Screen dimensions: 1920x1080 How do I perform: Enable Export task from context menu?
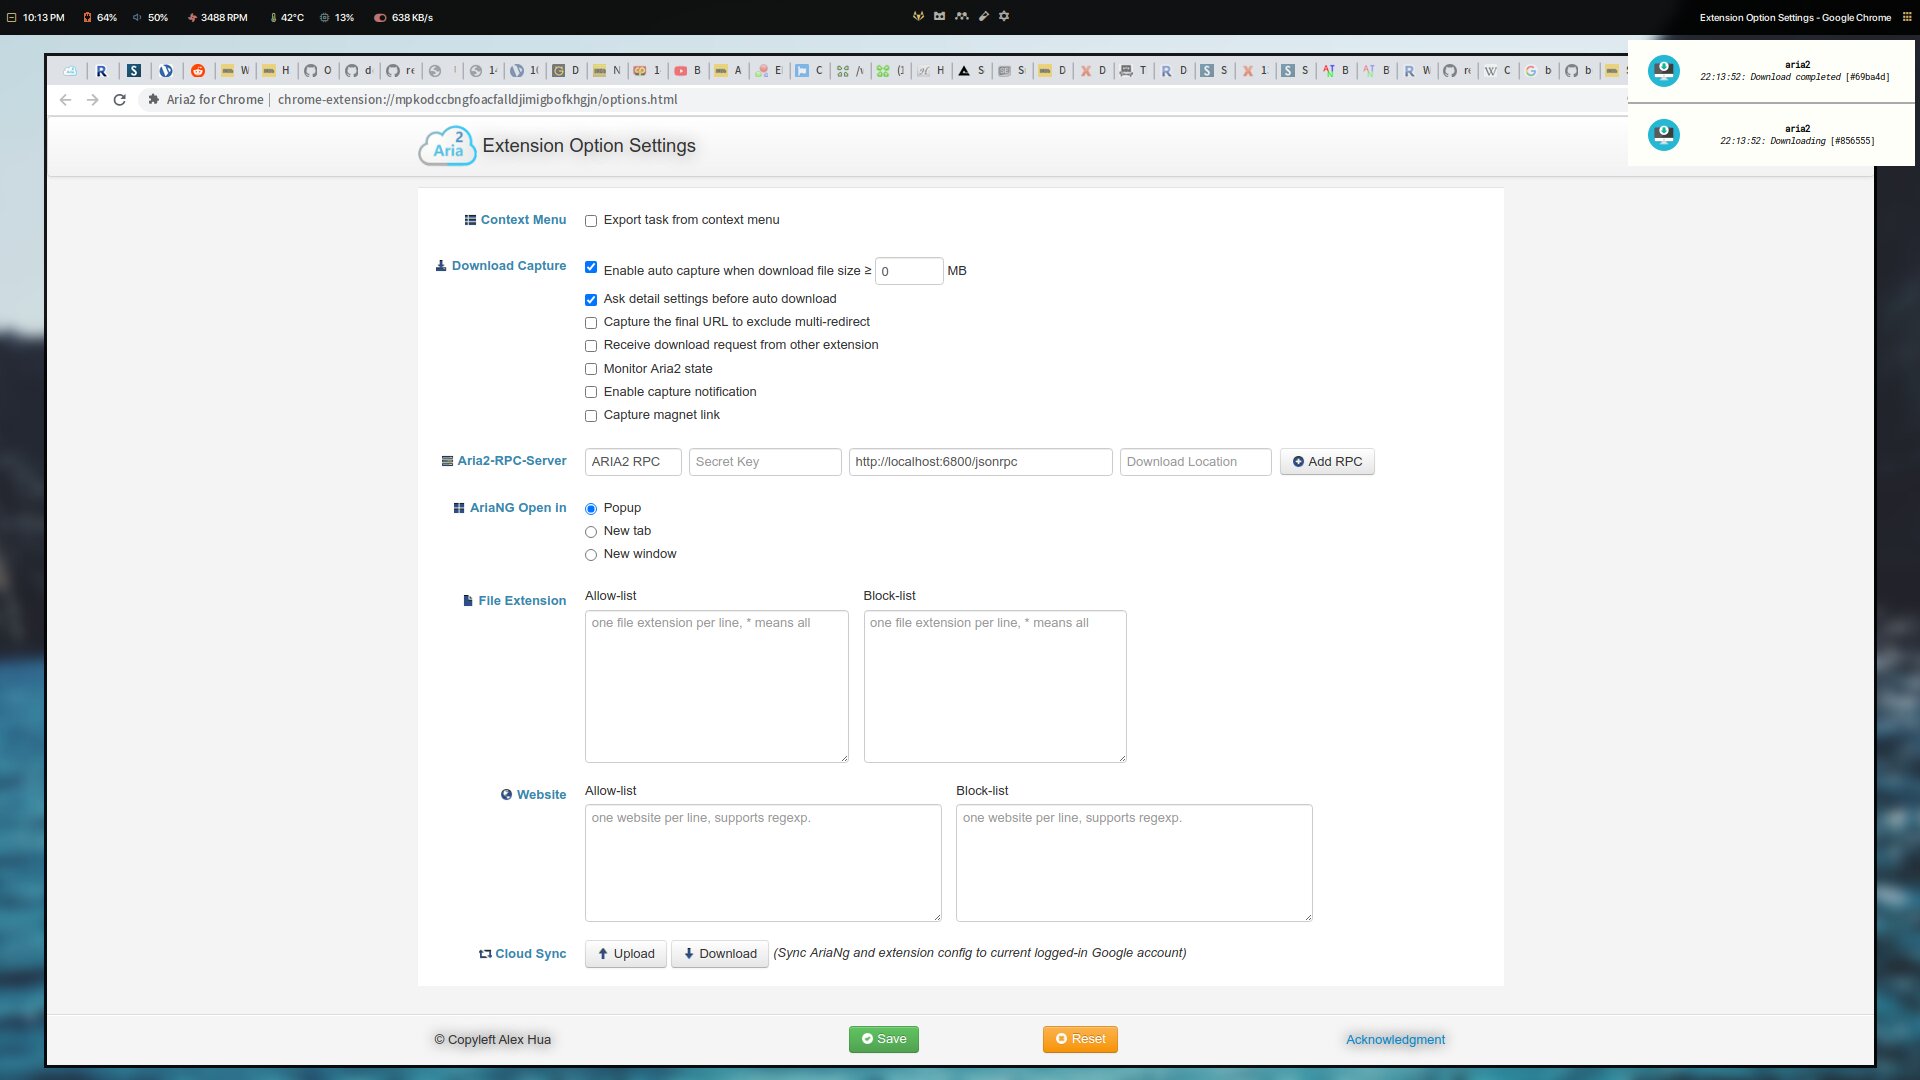pos(591,221)
